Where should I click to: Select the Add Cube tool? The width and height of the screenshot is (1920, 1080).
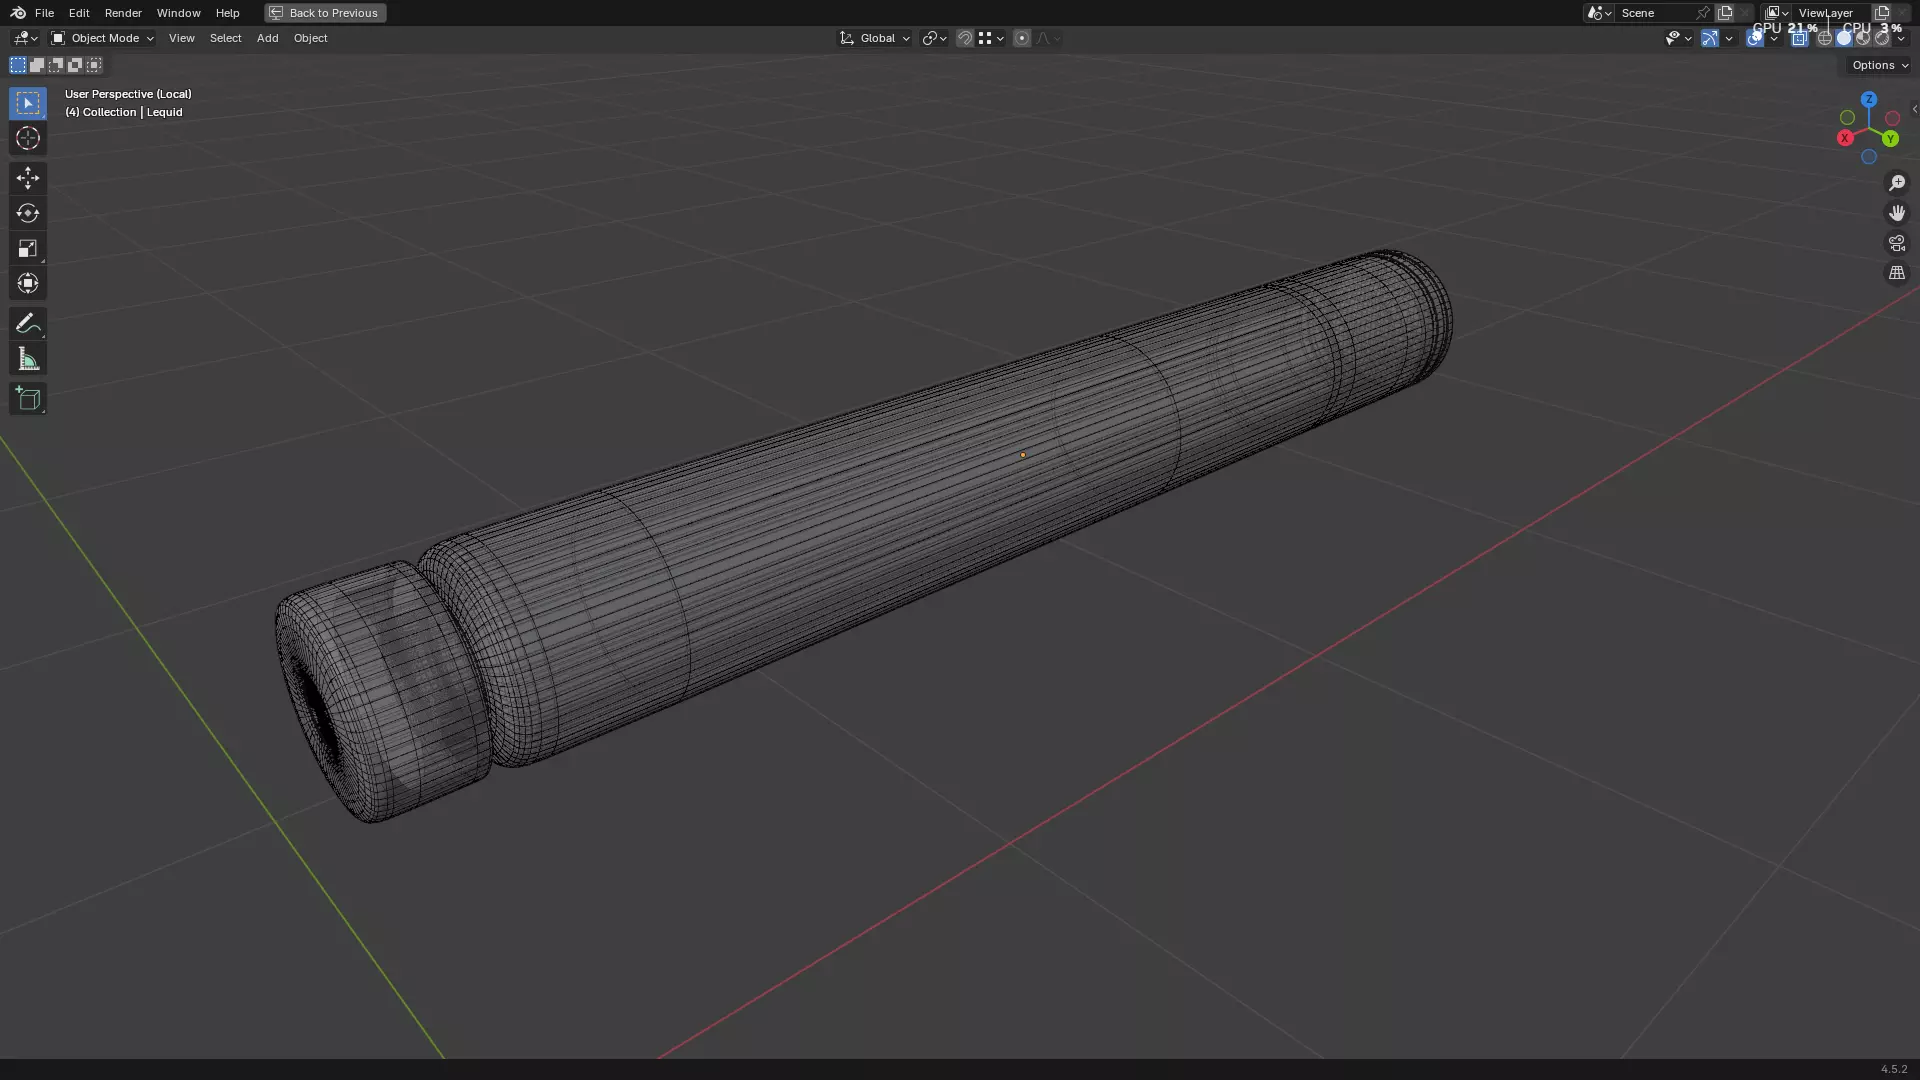[27, 399]
